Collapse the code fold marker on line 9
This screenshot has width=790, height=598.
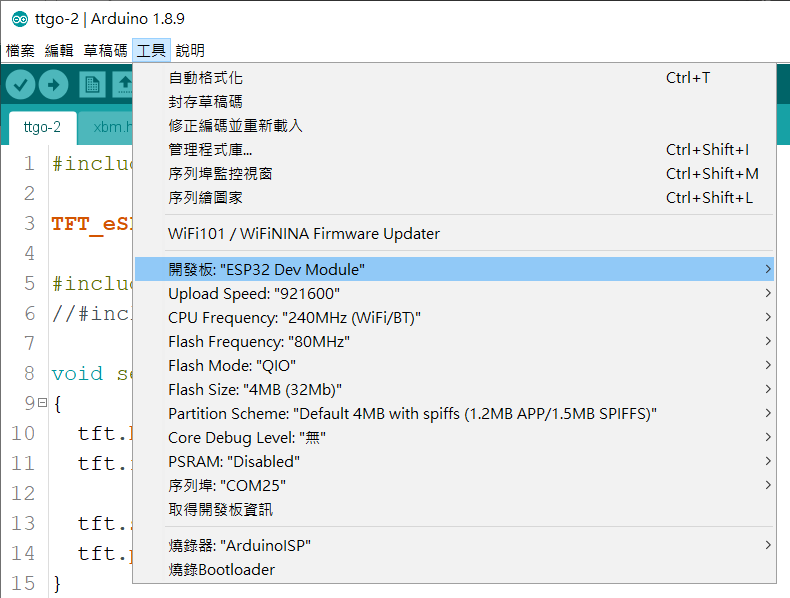[x=42, y=403]
